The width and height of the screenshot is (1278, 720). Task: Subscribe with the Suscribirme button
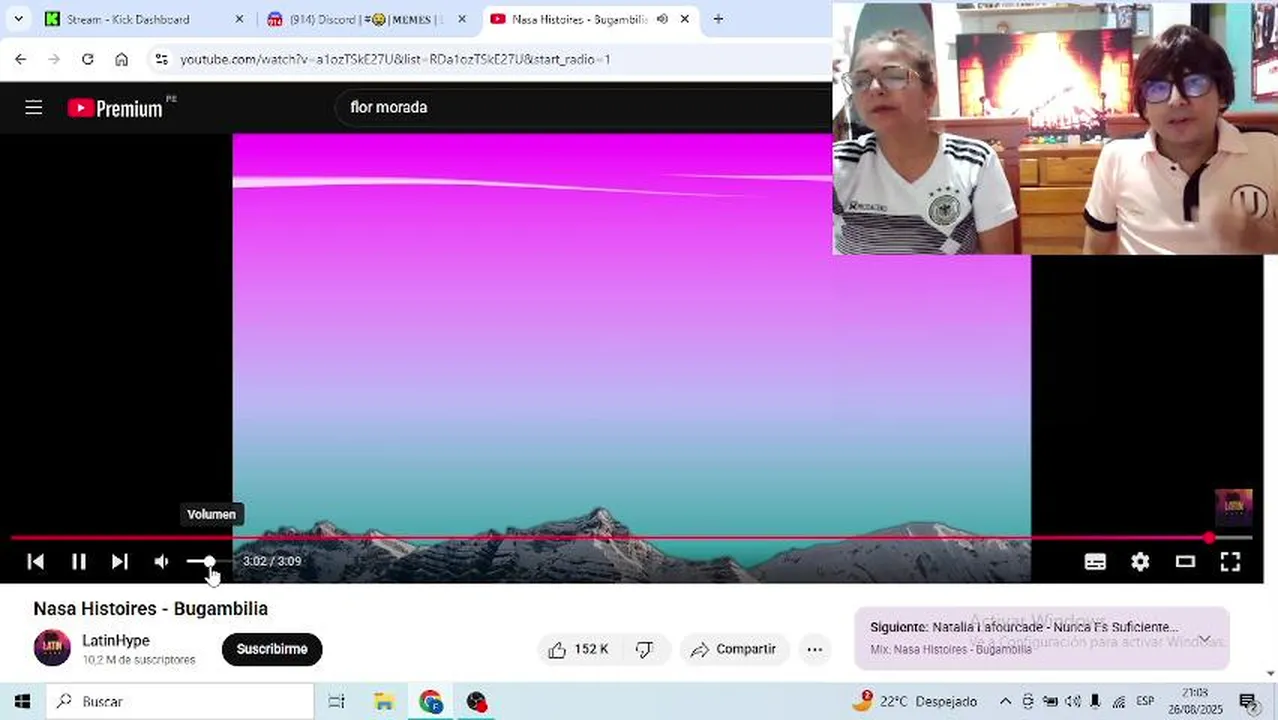[272, 649]
